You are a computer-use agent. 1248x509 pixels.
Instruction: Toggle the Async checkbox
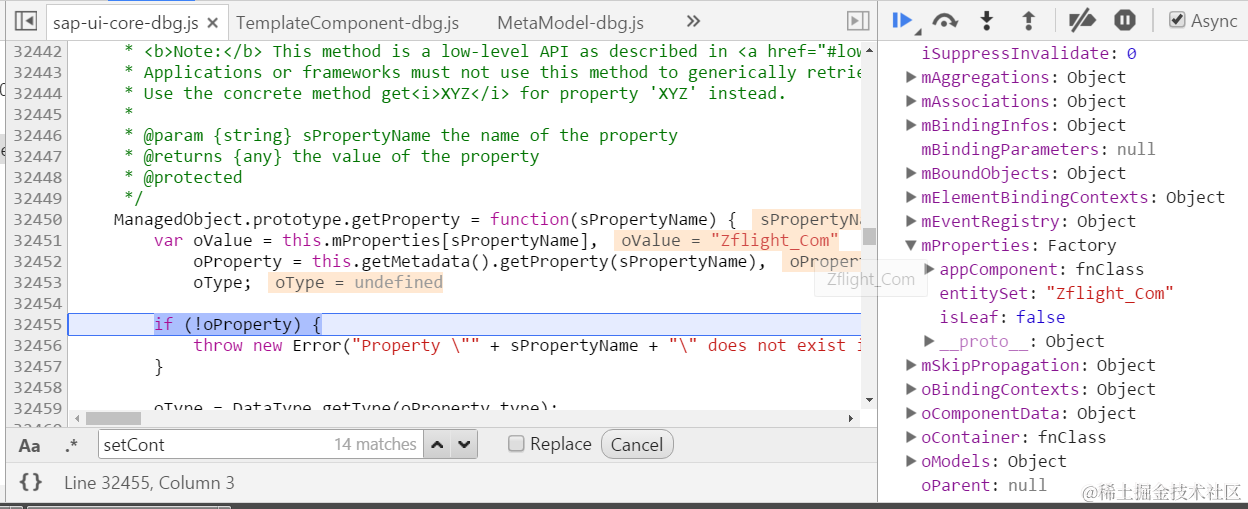coord(1177,20)
